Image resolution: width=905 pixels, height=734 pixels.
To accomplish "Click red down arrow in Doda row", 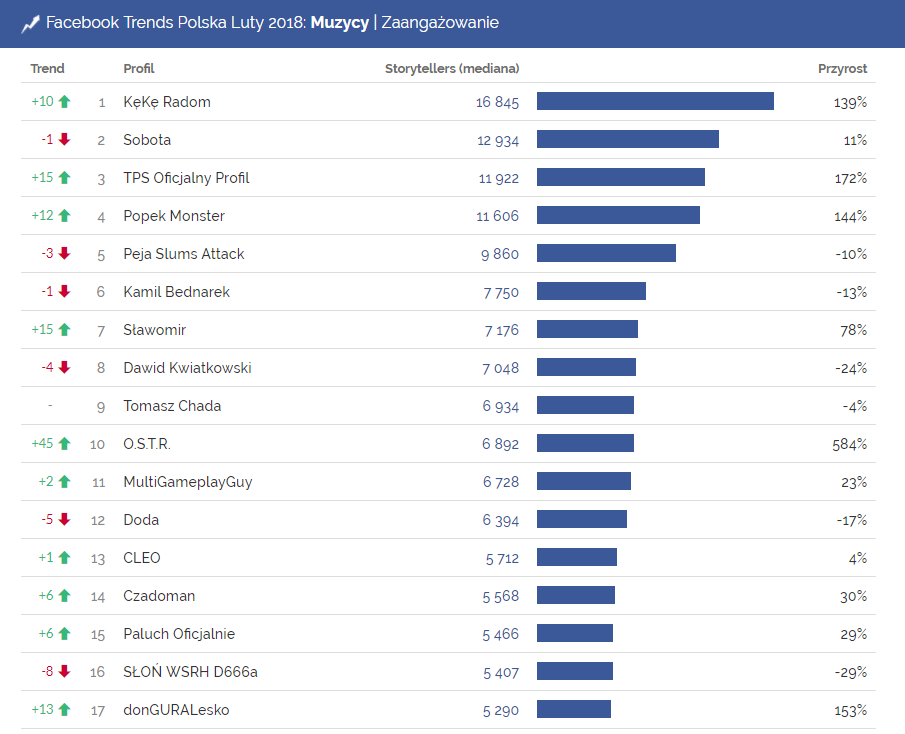I will tap(65, 520).
